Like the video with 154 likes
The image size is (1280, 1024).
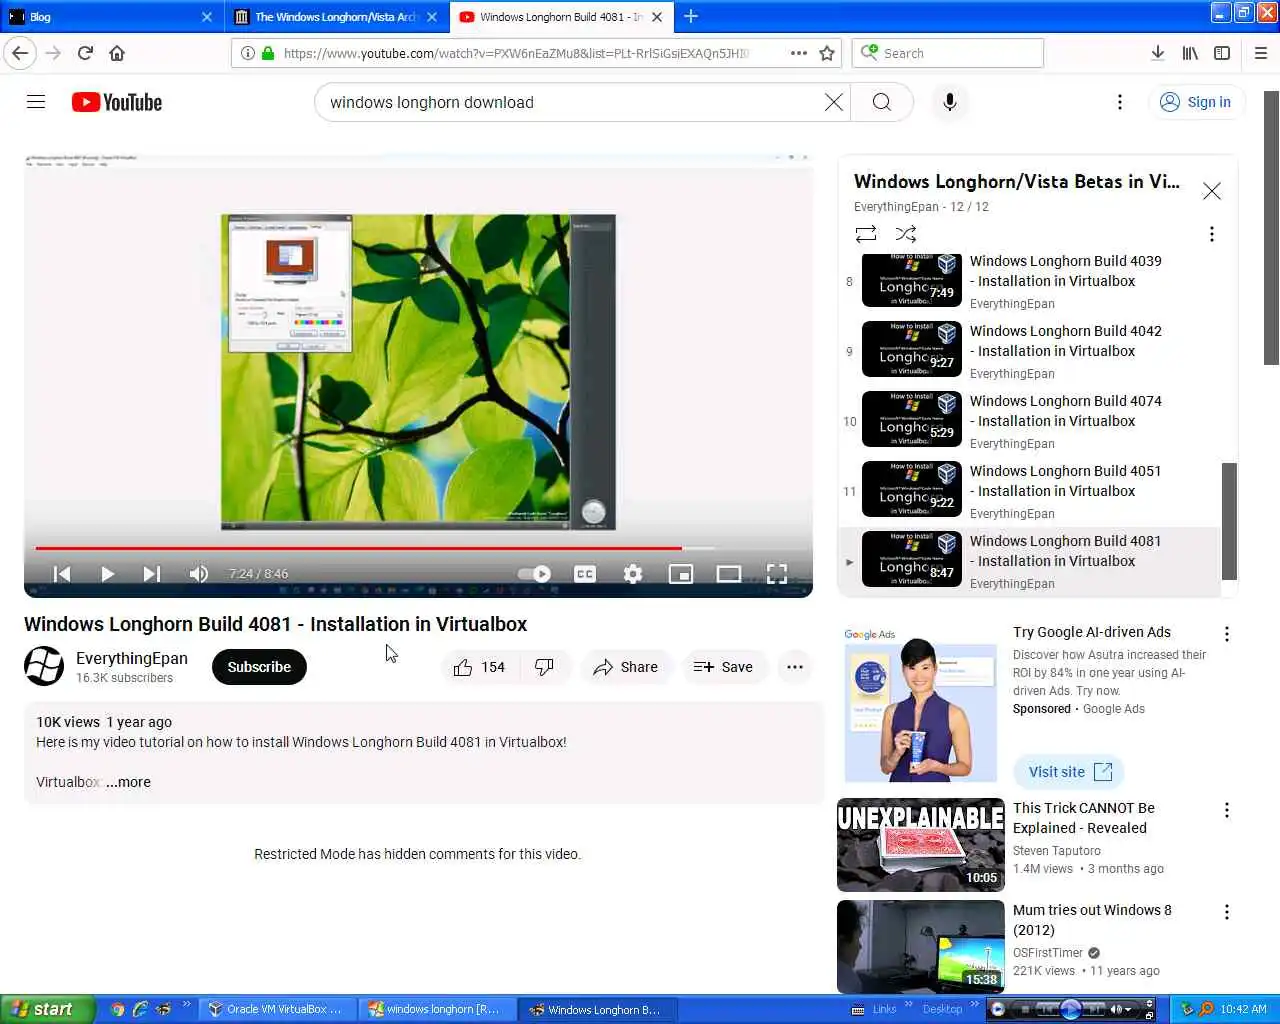480,667
